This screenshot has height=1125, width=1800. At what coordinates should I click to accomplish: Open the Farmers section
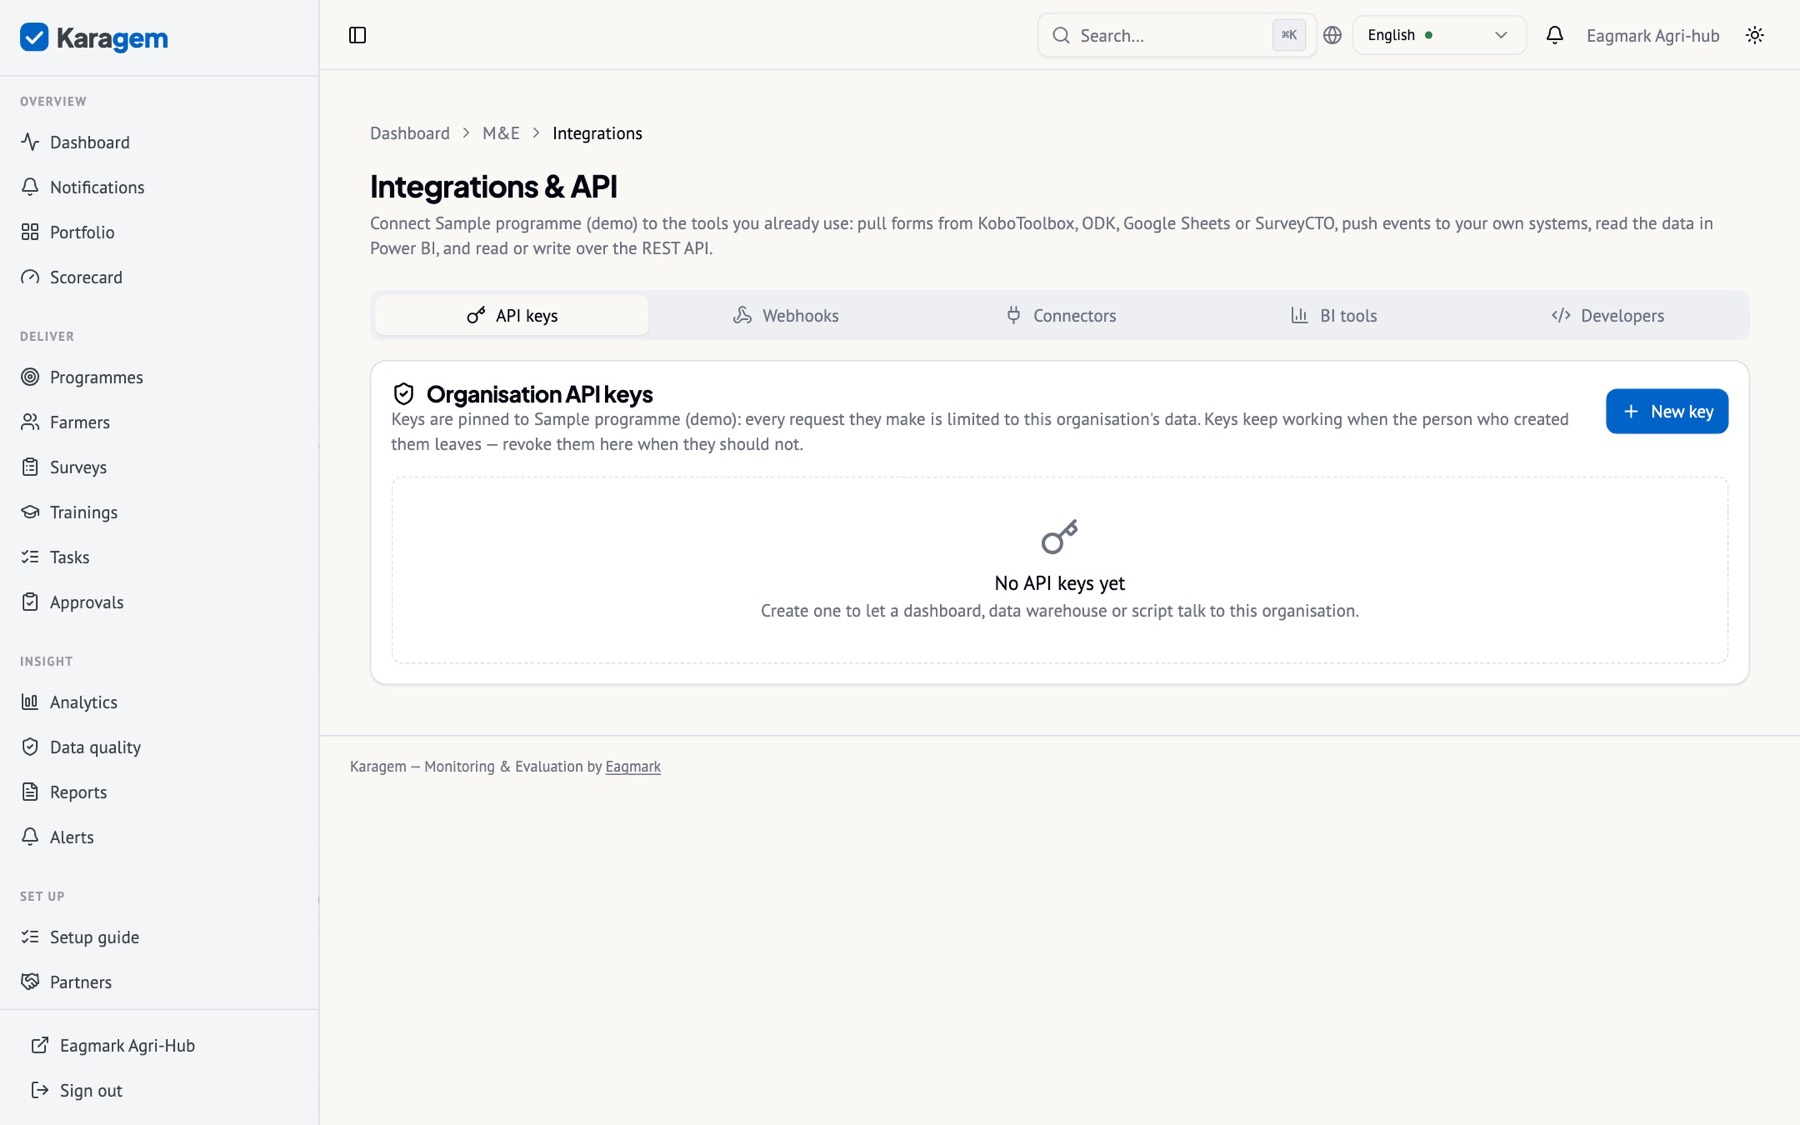click(x=160, y=422)
